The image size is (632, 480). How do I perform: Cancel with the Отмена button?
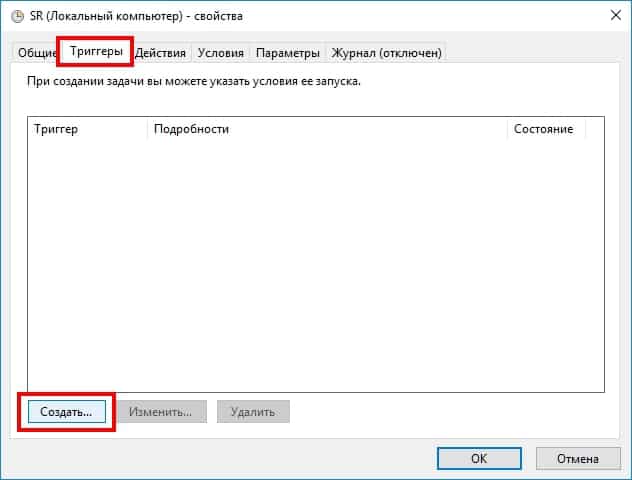tap(578, 458)
